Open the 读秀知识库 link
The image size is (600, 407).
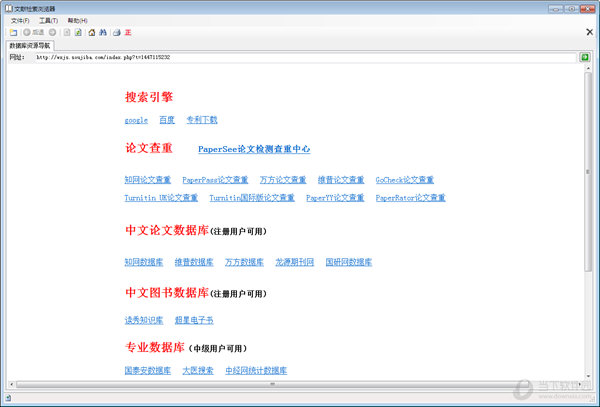[x=144, y=320]
